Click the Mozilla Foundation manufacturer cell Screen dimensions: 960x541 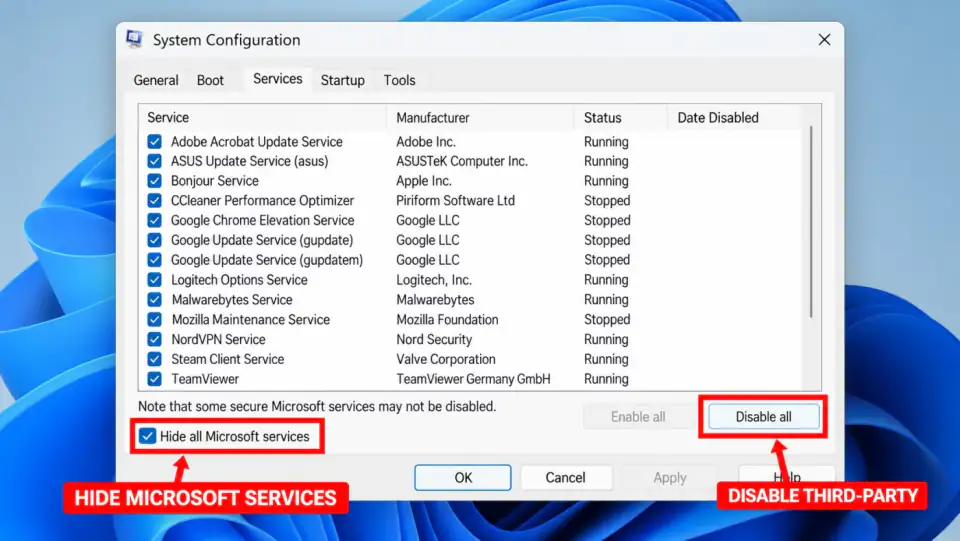coord(447,319)
